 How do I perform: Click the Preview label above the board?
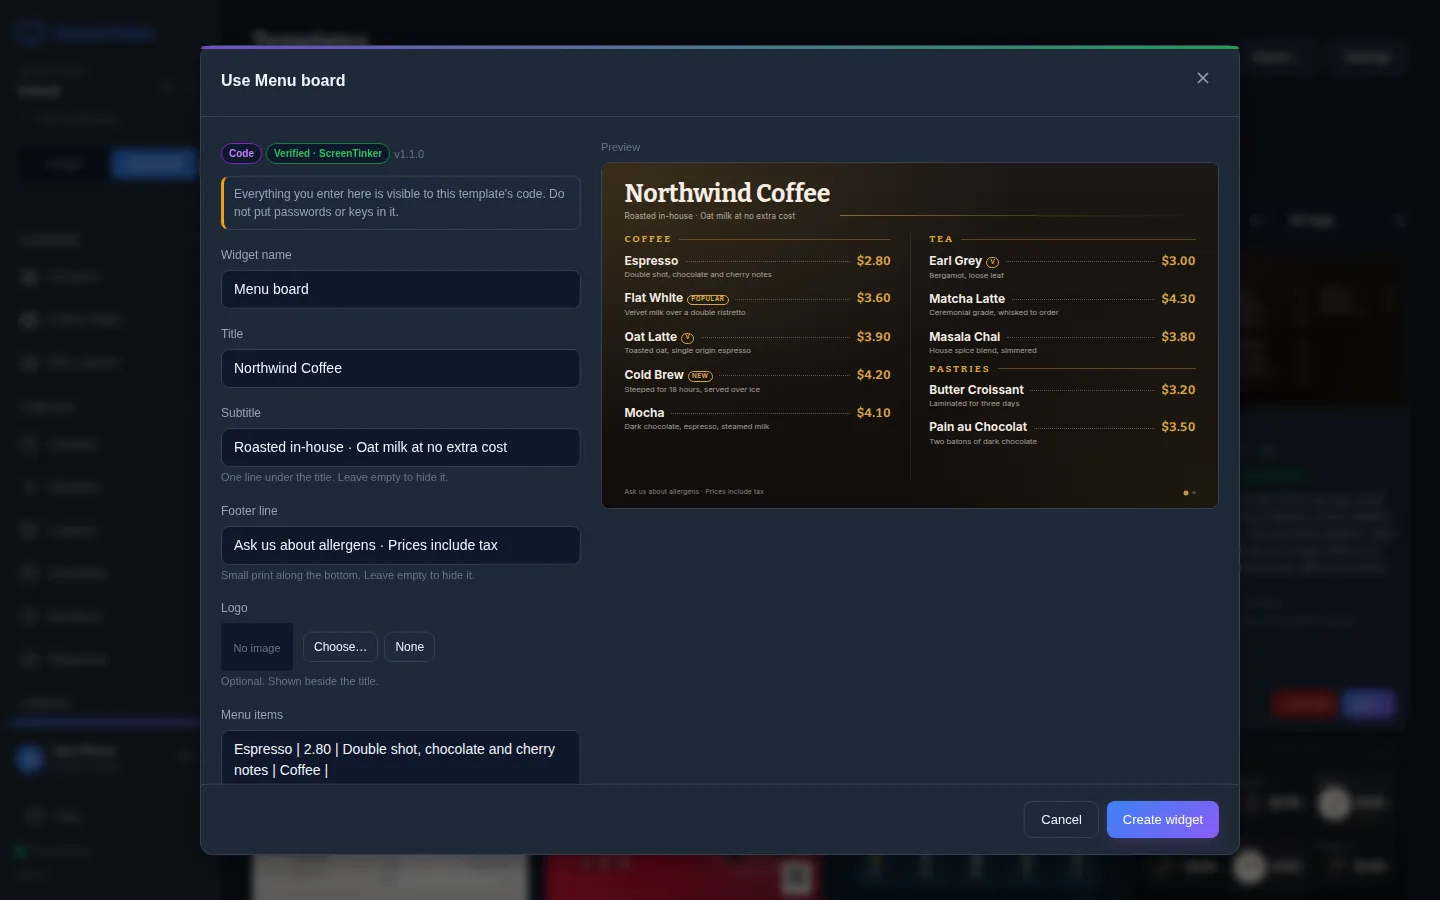click(x=620, y=147)
